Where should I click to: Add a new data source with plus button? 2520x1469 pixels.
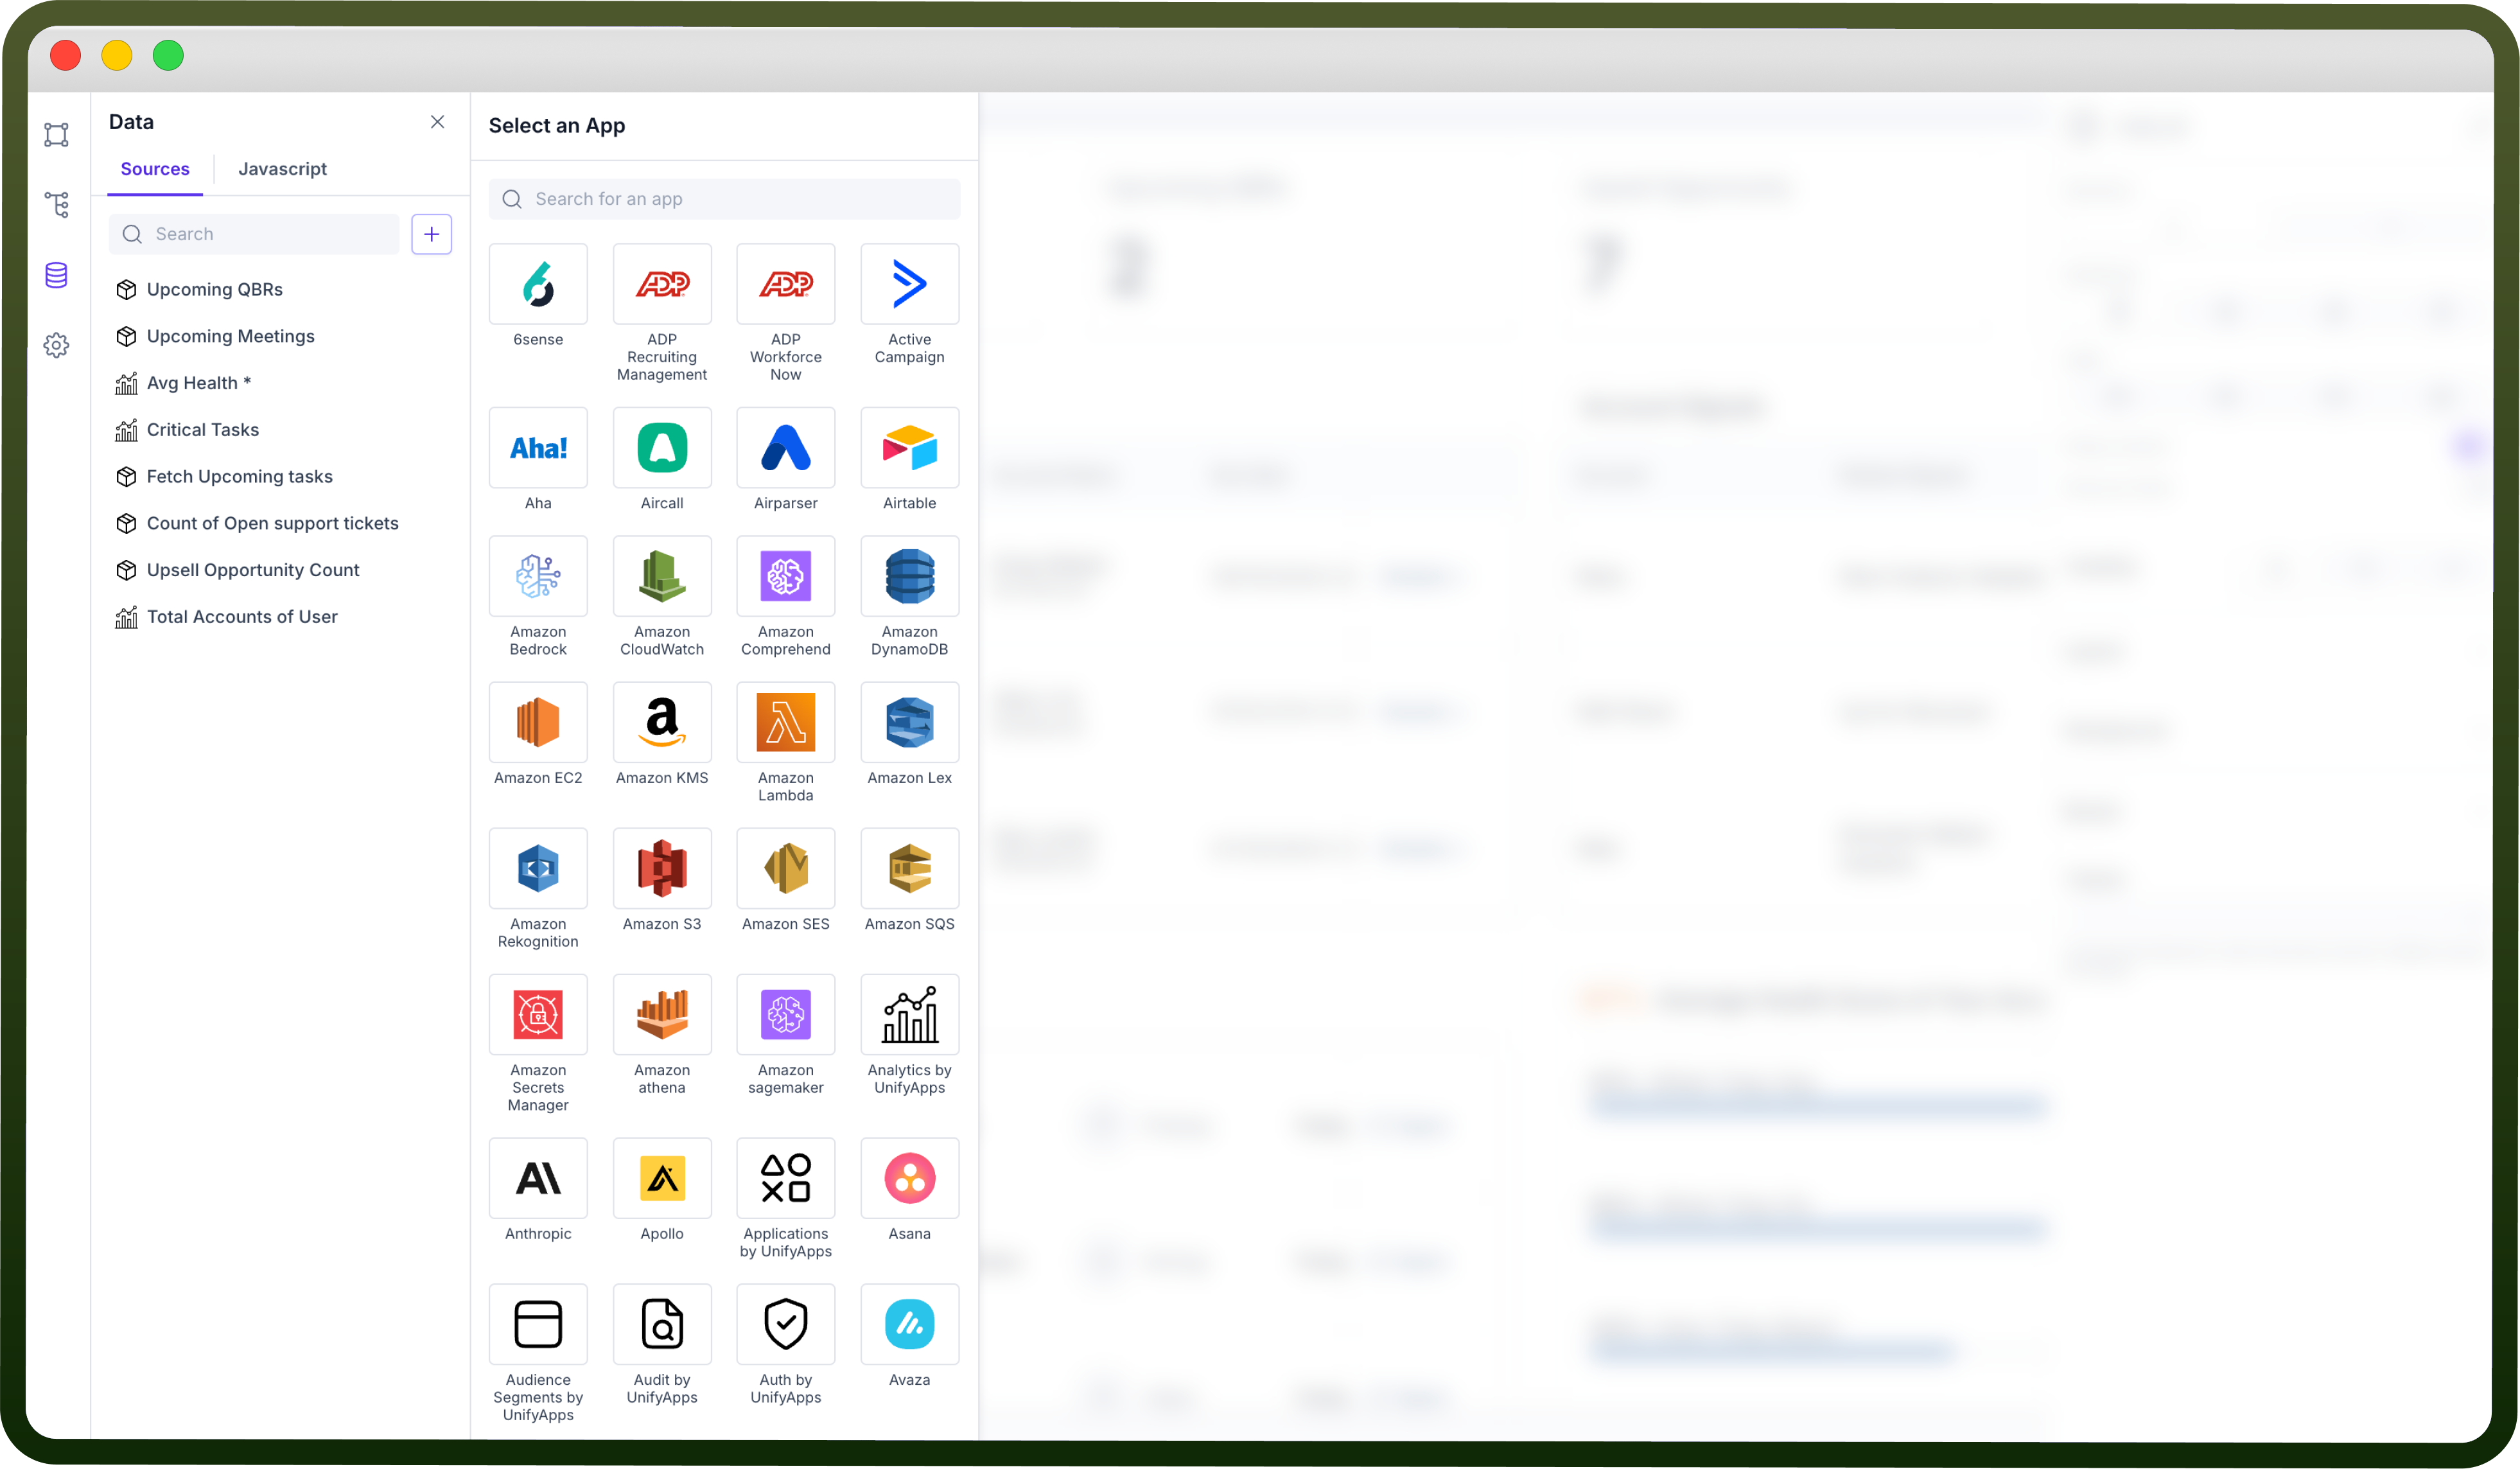click(x=432, y=234)
